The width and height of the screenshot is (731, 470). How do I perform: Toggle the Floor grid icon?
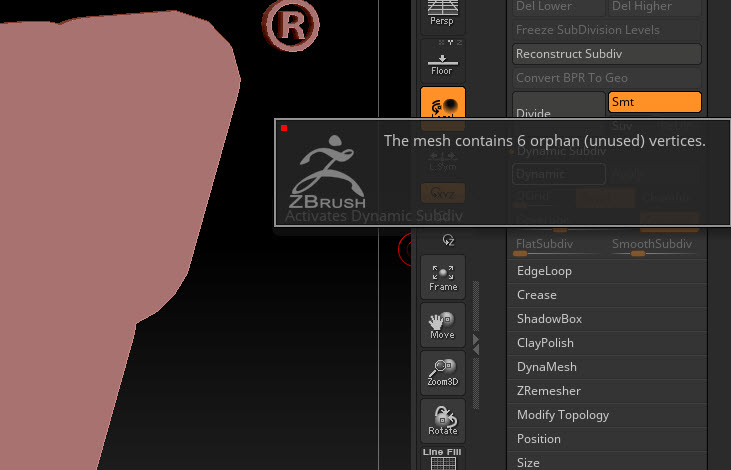coord(442,62)
